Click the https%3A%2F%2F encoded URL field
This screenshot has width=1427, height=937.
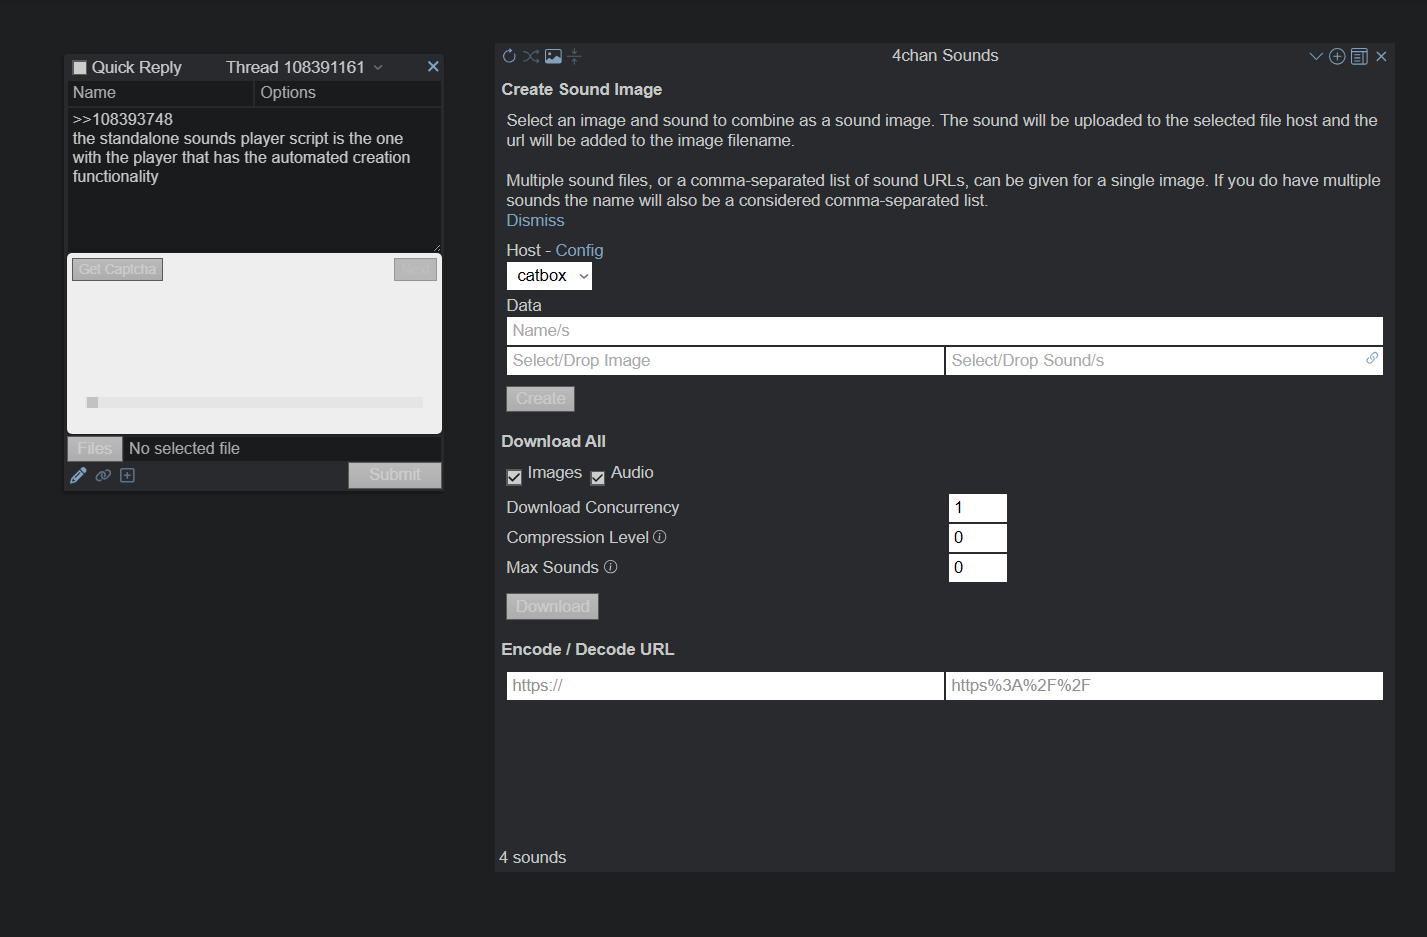click(1164, 686)
